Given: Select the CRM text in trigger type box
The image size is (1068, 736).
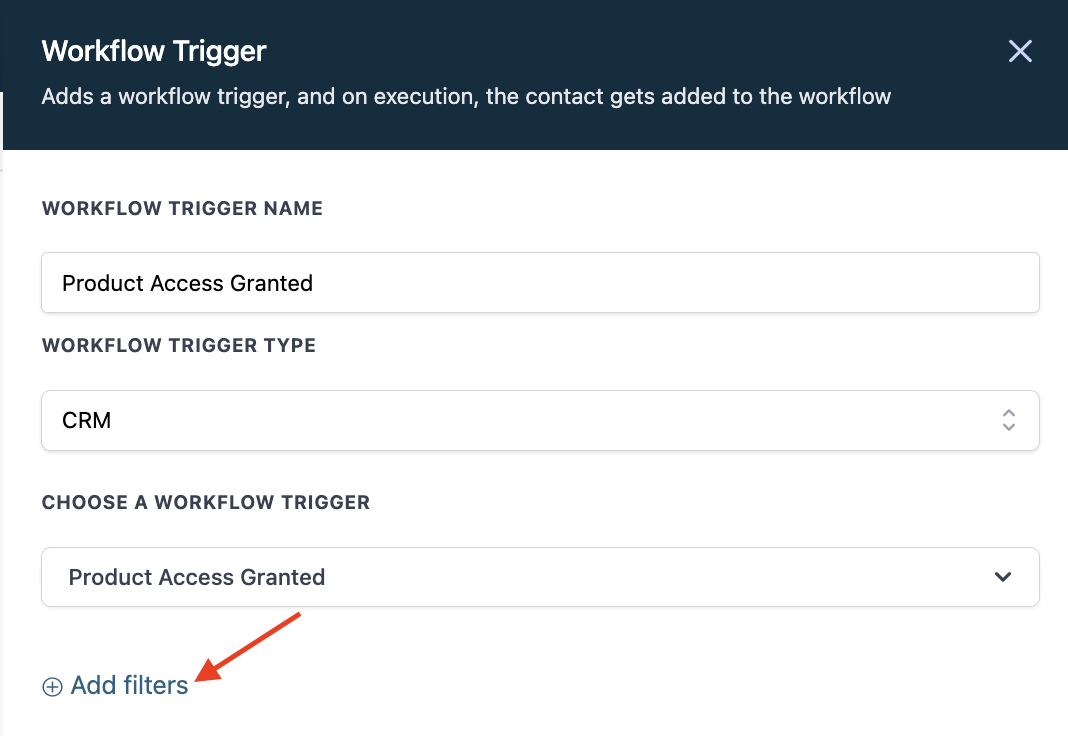Looking at the screenshot, I should coord(87,420).
